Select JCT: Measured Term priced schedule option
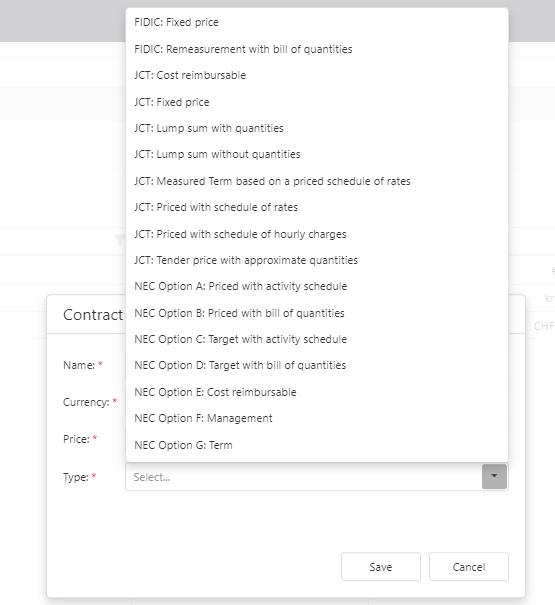The image size is (555, 605). pyautogui.click(x=317, y=181)
